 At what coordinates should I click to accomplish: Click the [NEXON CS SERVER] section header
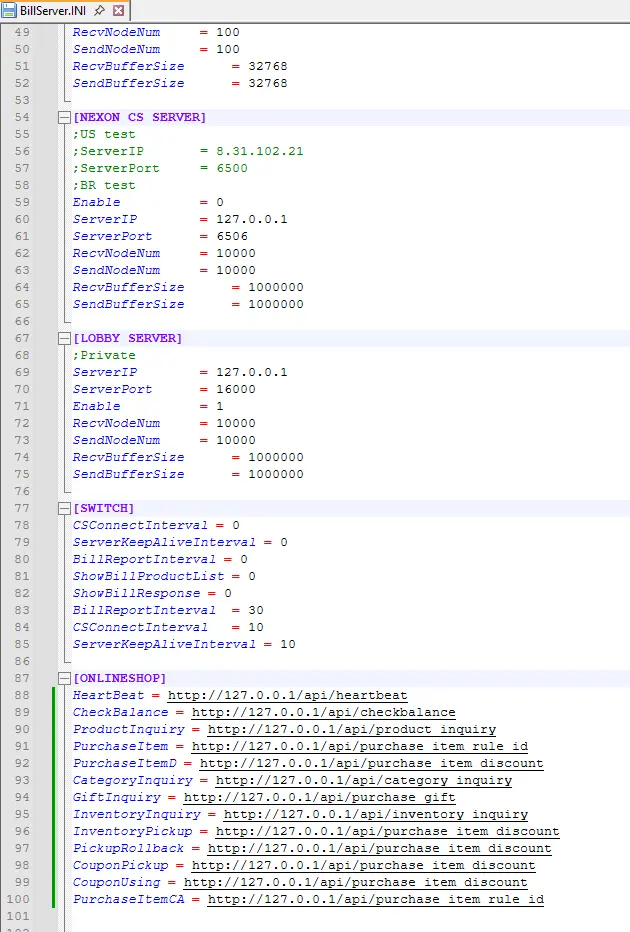(x=140, y=117)
